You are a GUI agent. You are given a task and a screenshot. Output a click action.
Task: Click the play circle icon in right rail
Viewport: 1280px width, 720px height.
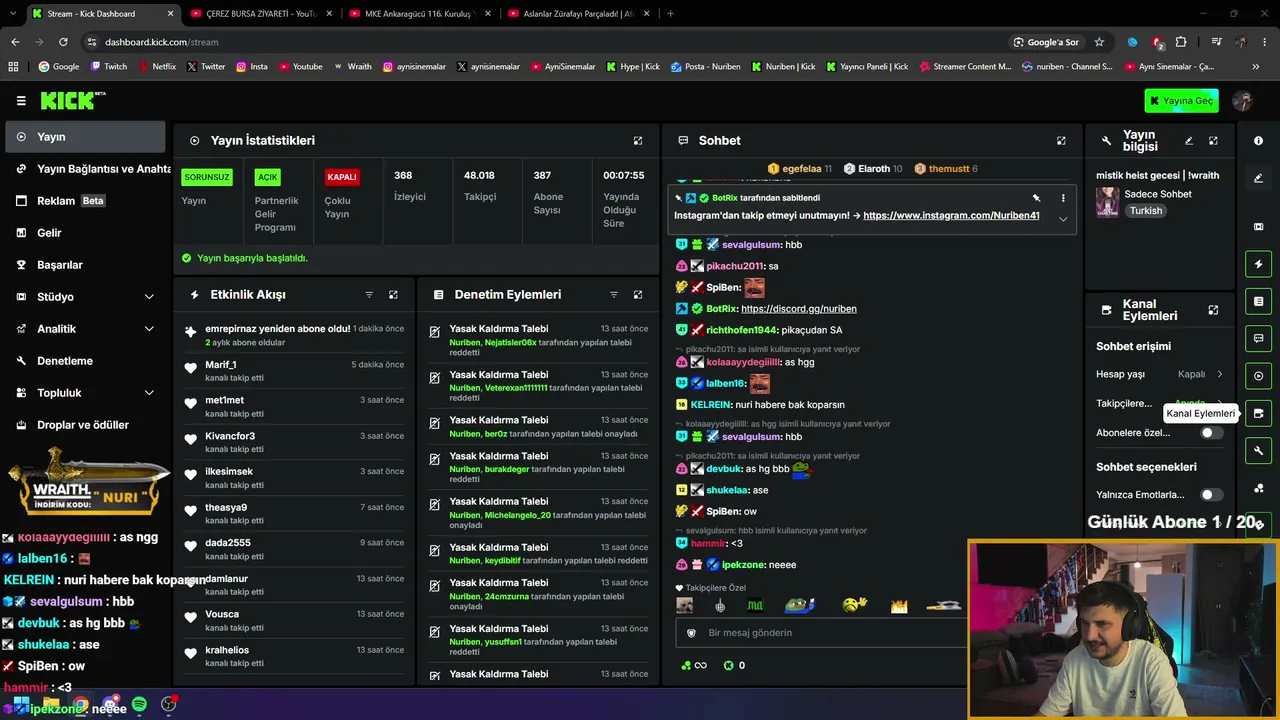click(x=1258, y=376)
